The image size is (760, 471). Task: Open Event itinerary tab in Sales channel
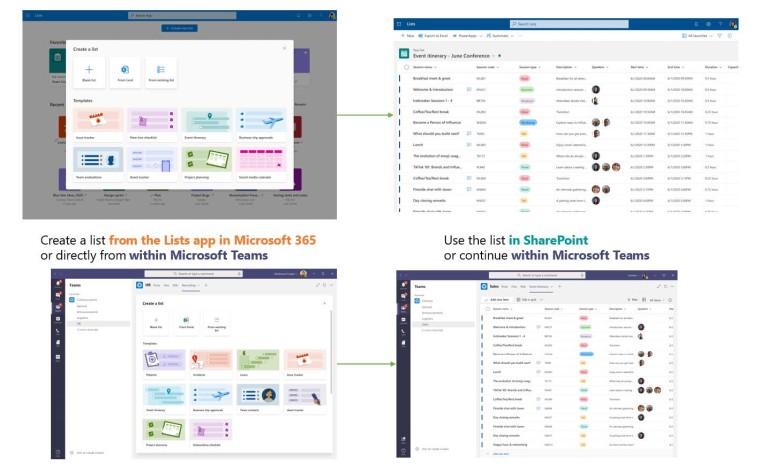[x=540, y=286]
